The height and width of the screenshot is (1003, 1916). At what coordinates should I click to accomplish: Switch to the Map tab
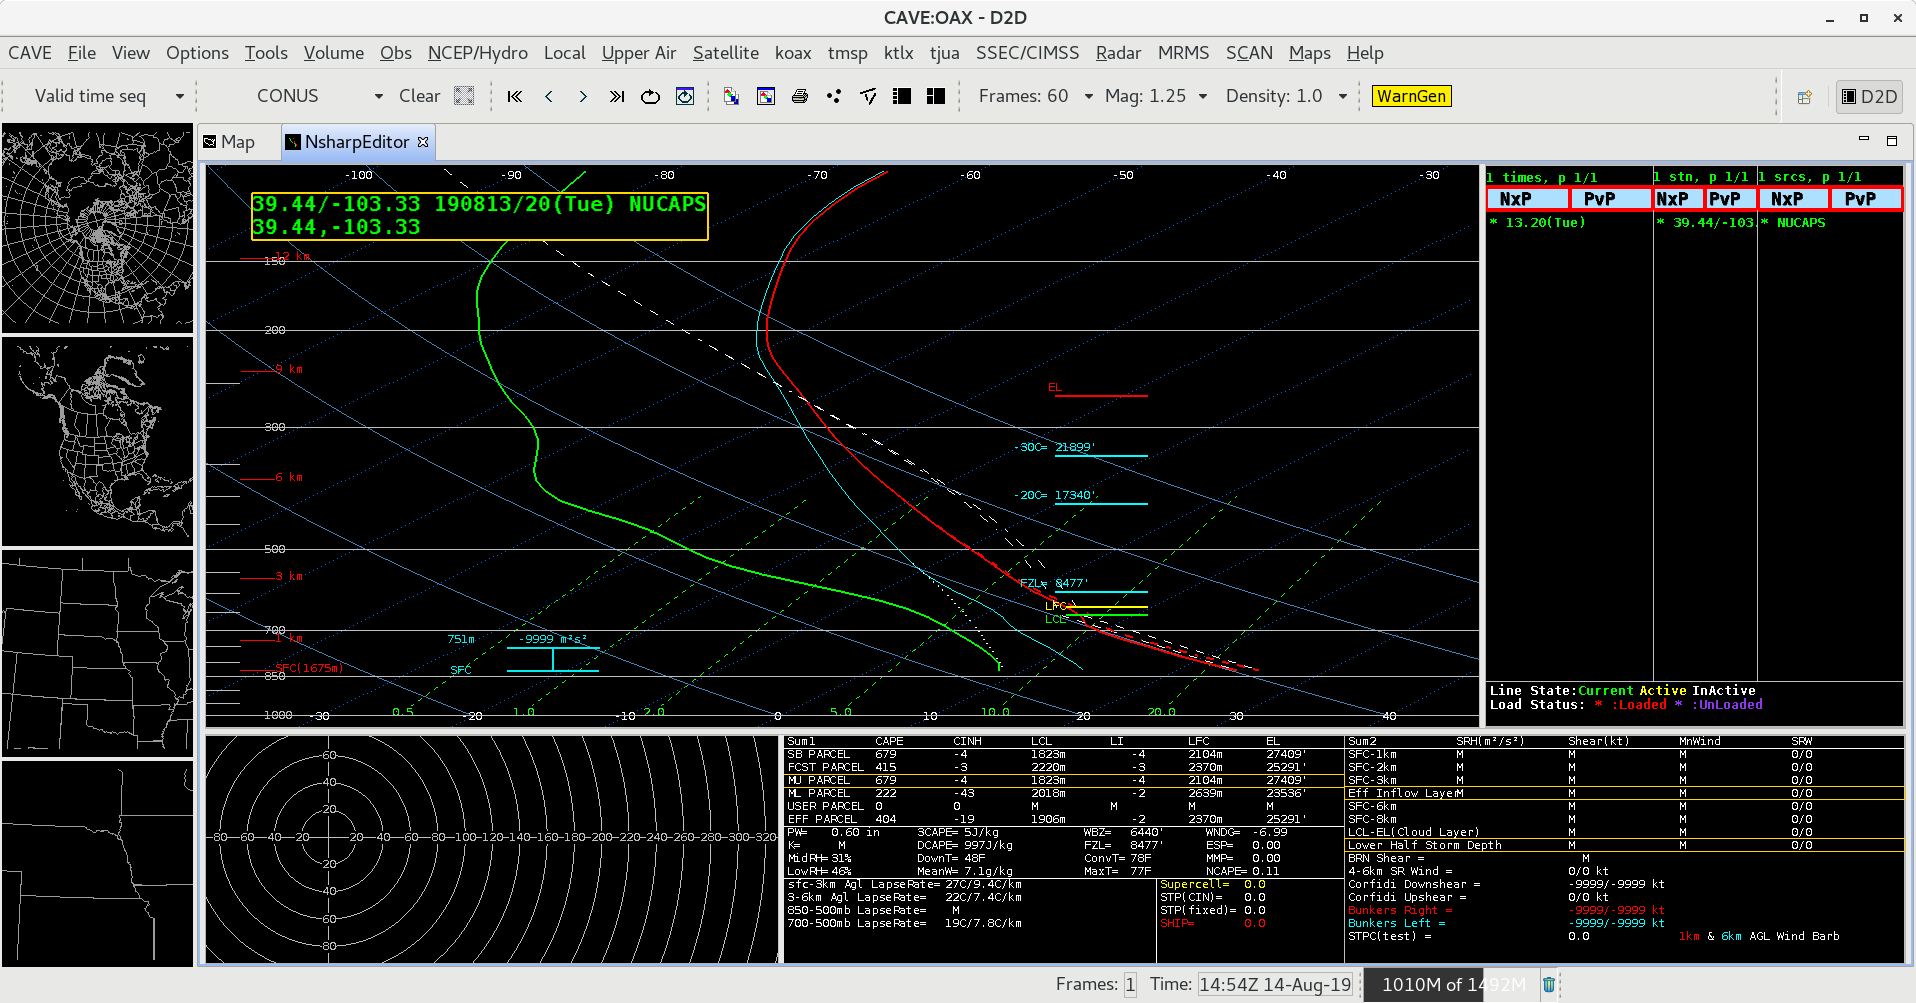coord(229,142)
